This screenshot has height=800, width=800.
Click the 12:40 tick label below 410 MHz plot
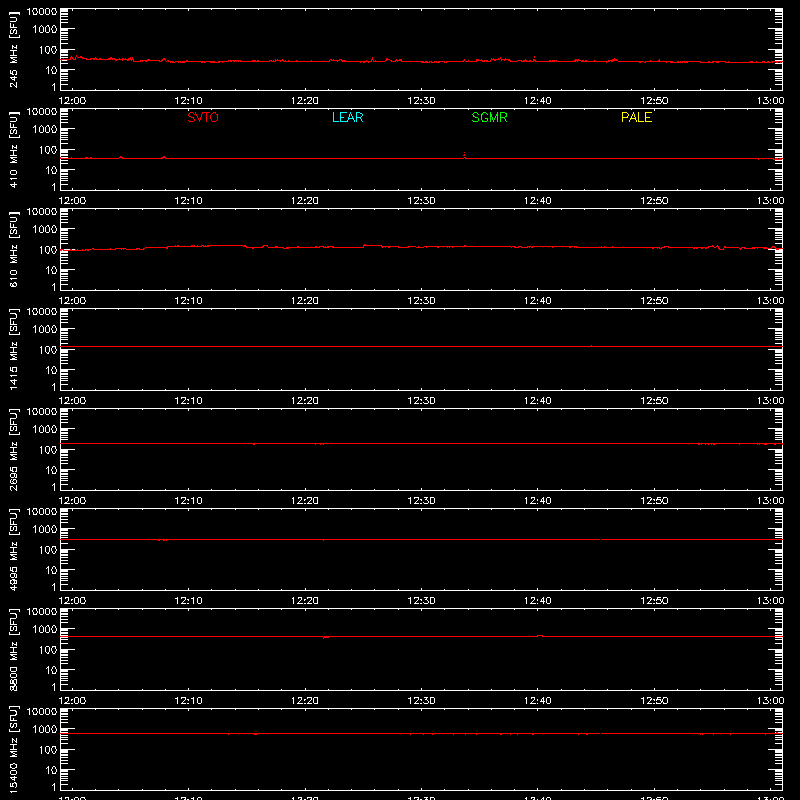click(x=538, y=201)
